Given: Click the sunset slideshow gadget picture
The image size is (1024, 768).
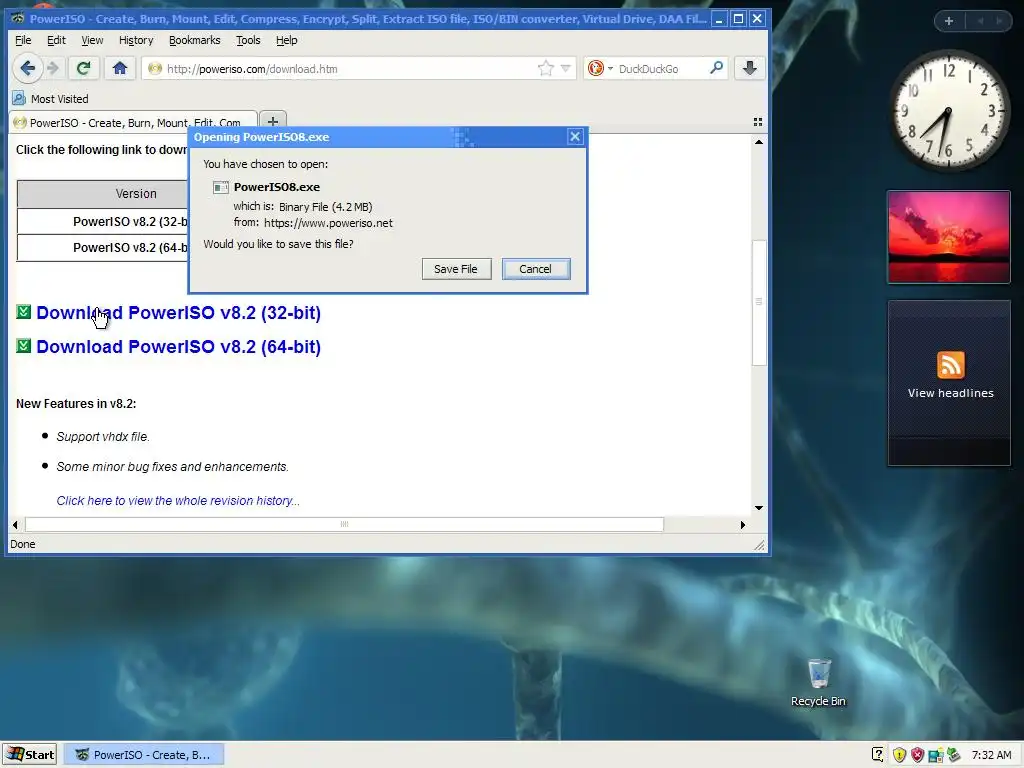Looking at the screenshot, I should tap(949, 237).
